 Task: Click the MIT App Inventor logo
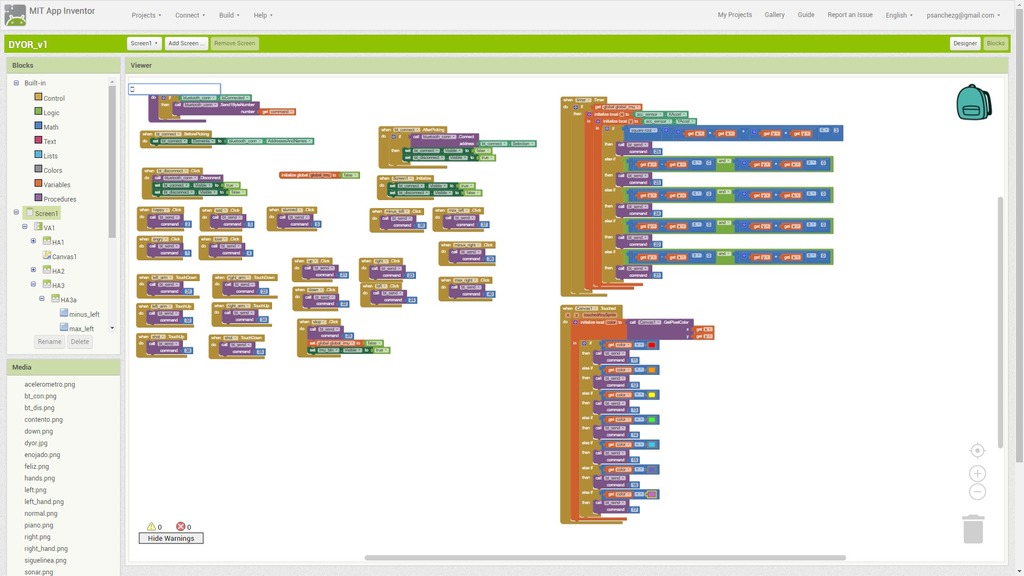coord(15,15)
